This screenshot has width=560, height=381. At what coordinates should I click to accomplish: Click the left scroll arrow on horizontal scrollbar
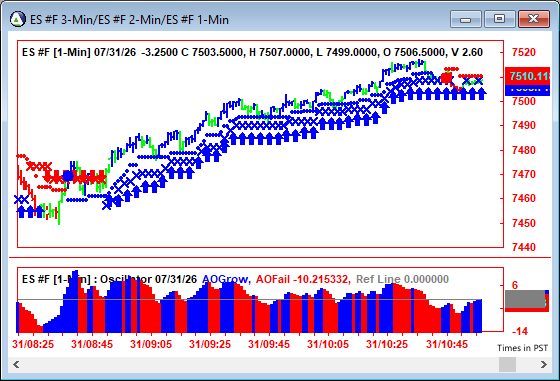(x=16, y=365)
